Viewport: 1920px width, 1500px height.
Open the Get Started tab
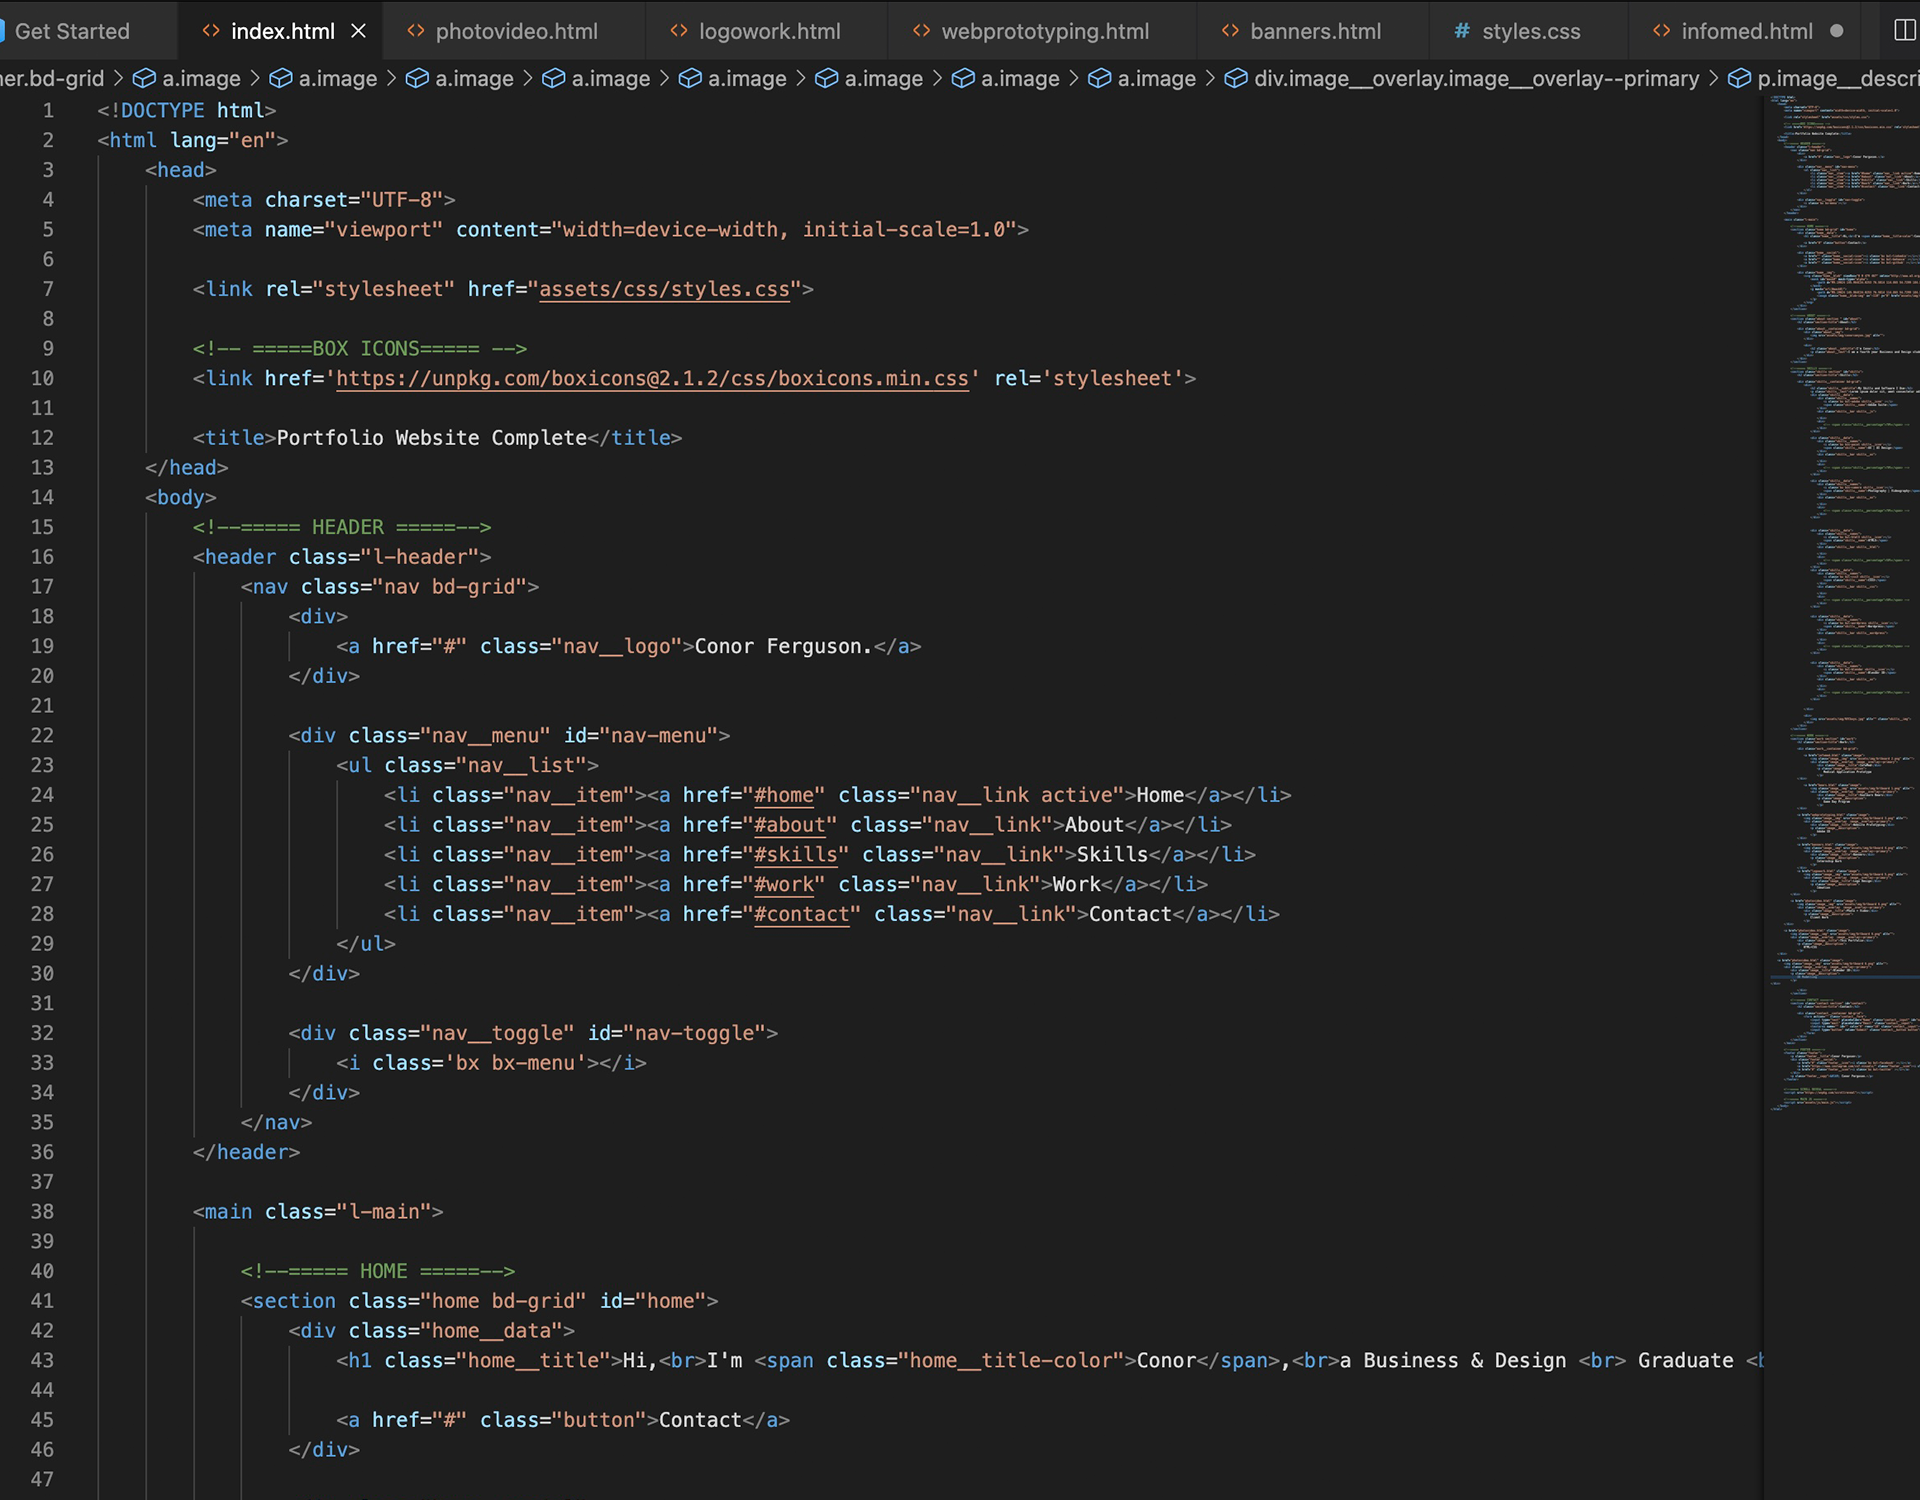click(x=72, y=31)
